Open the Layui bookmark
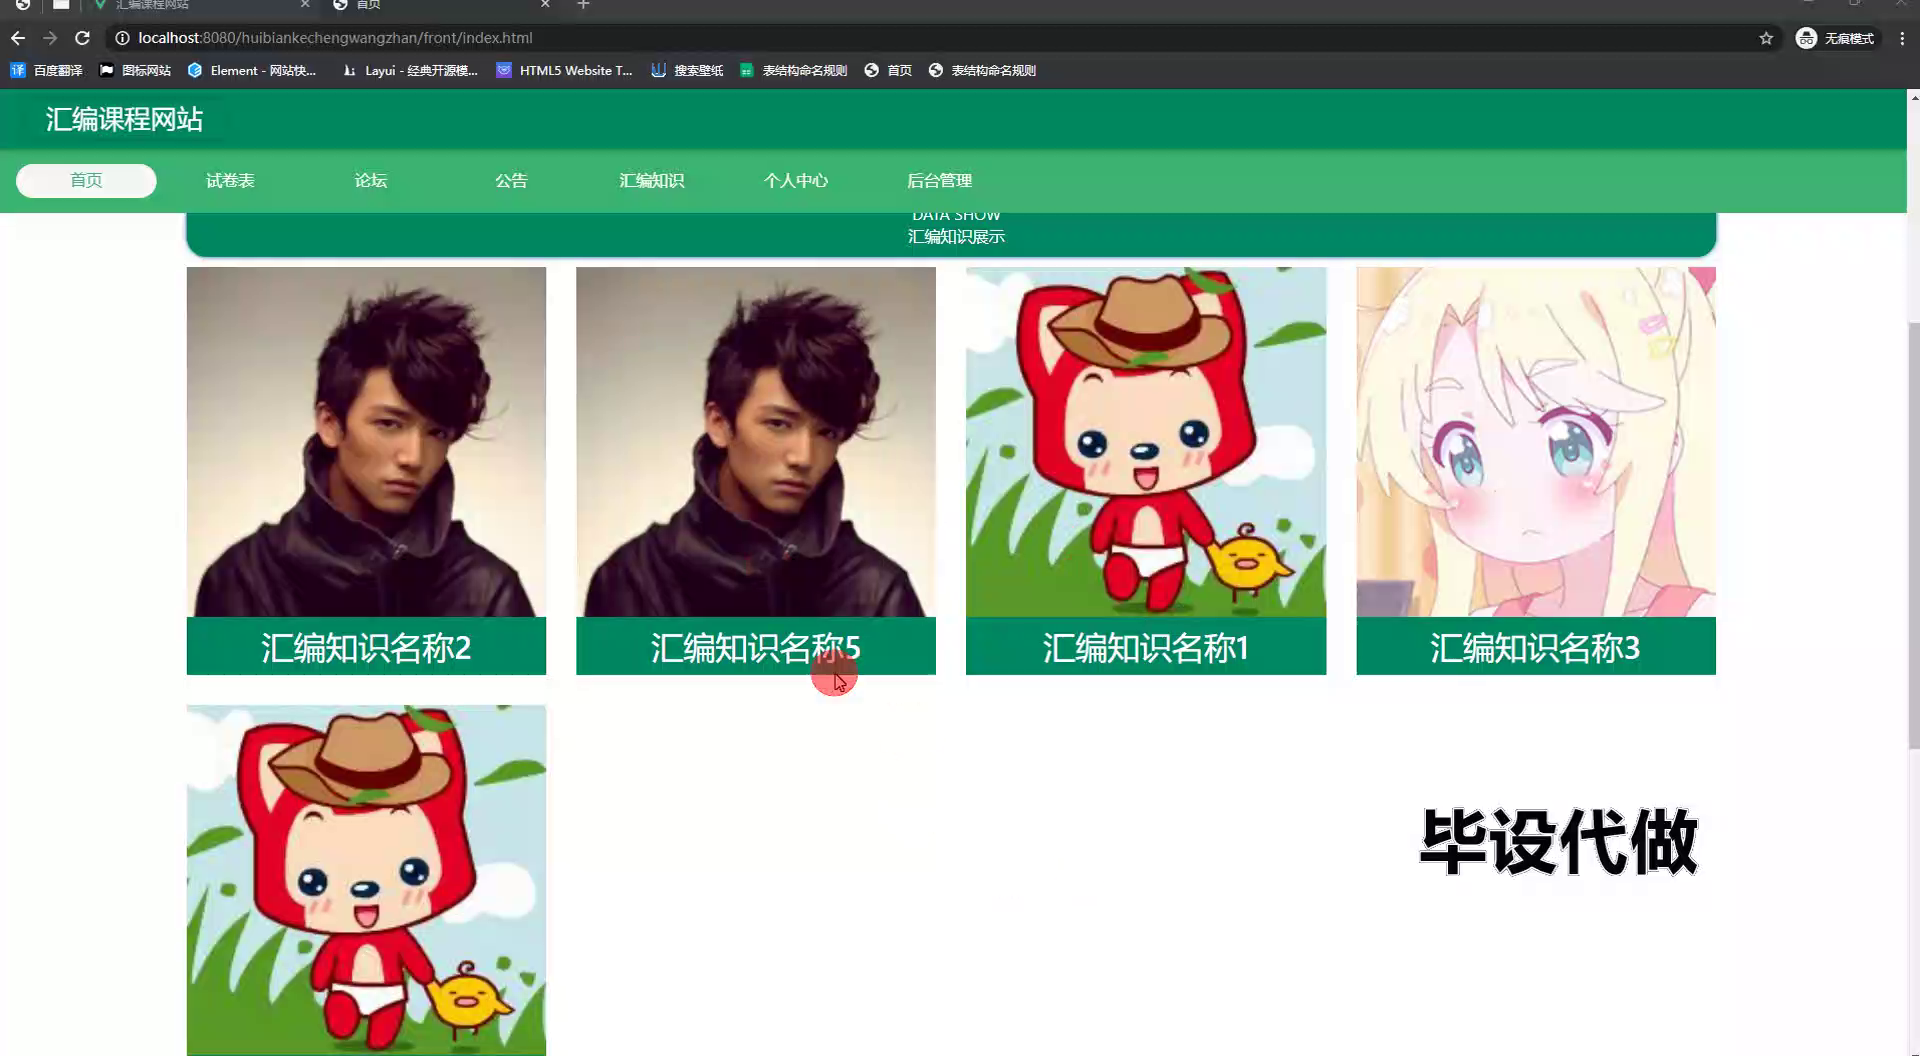1920x1056 pixels. coord(410,70)
